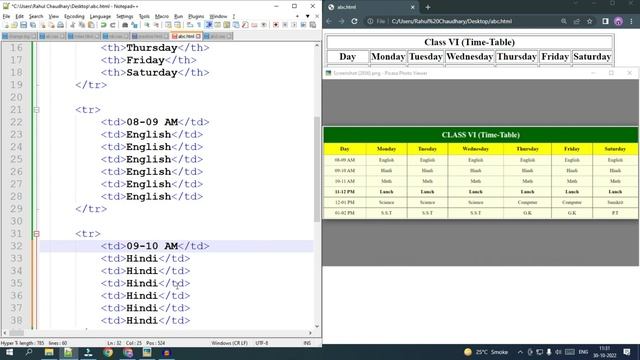Viewport: 640px width, 360px height.
Task: Show hidden system tray icons chevron
Action: coord(520,352)
